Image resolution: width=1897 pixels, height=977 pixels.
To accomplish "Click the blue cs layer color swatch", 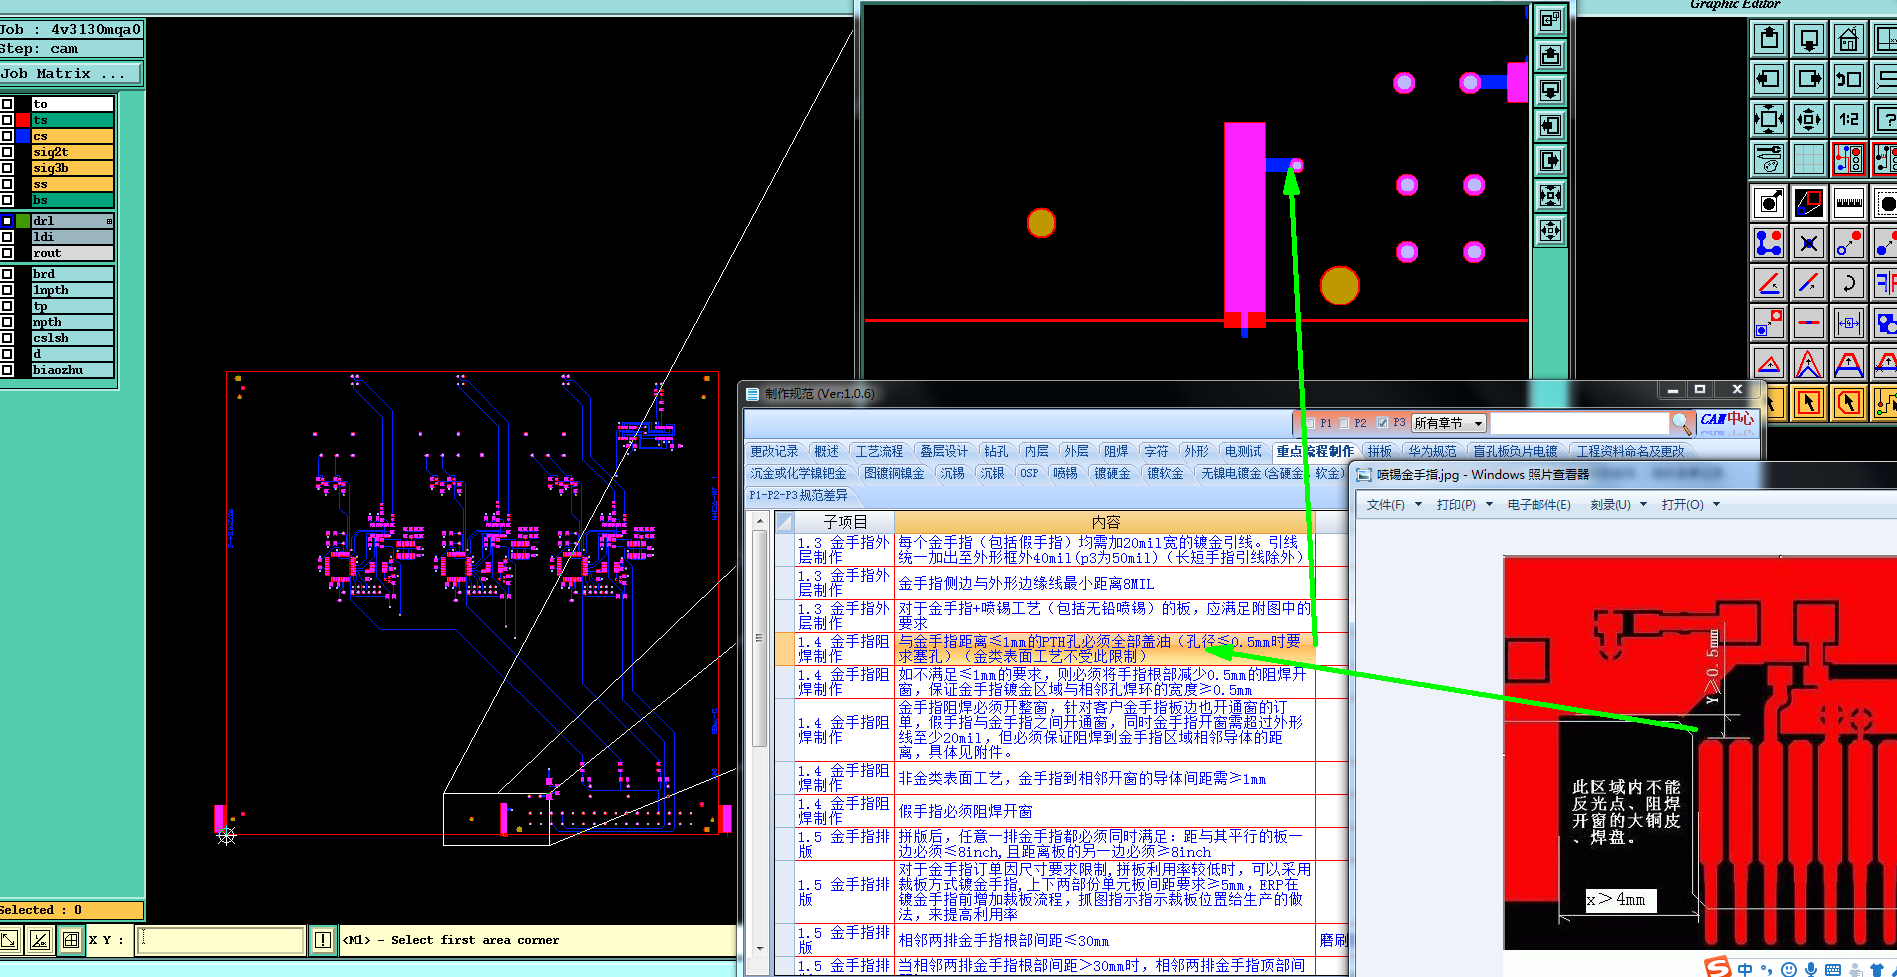I will pyautogui.click(x=23, y=136).
